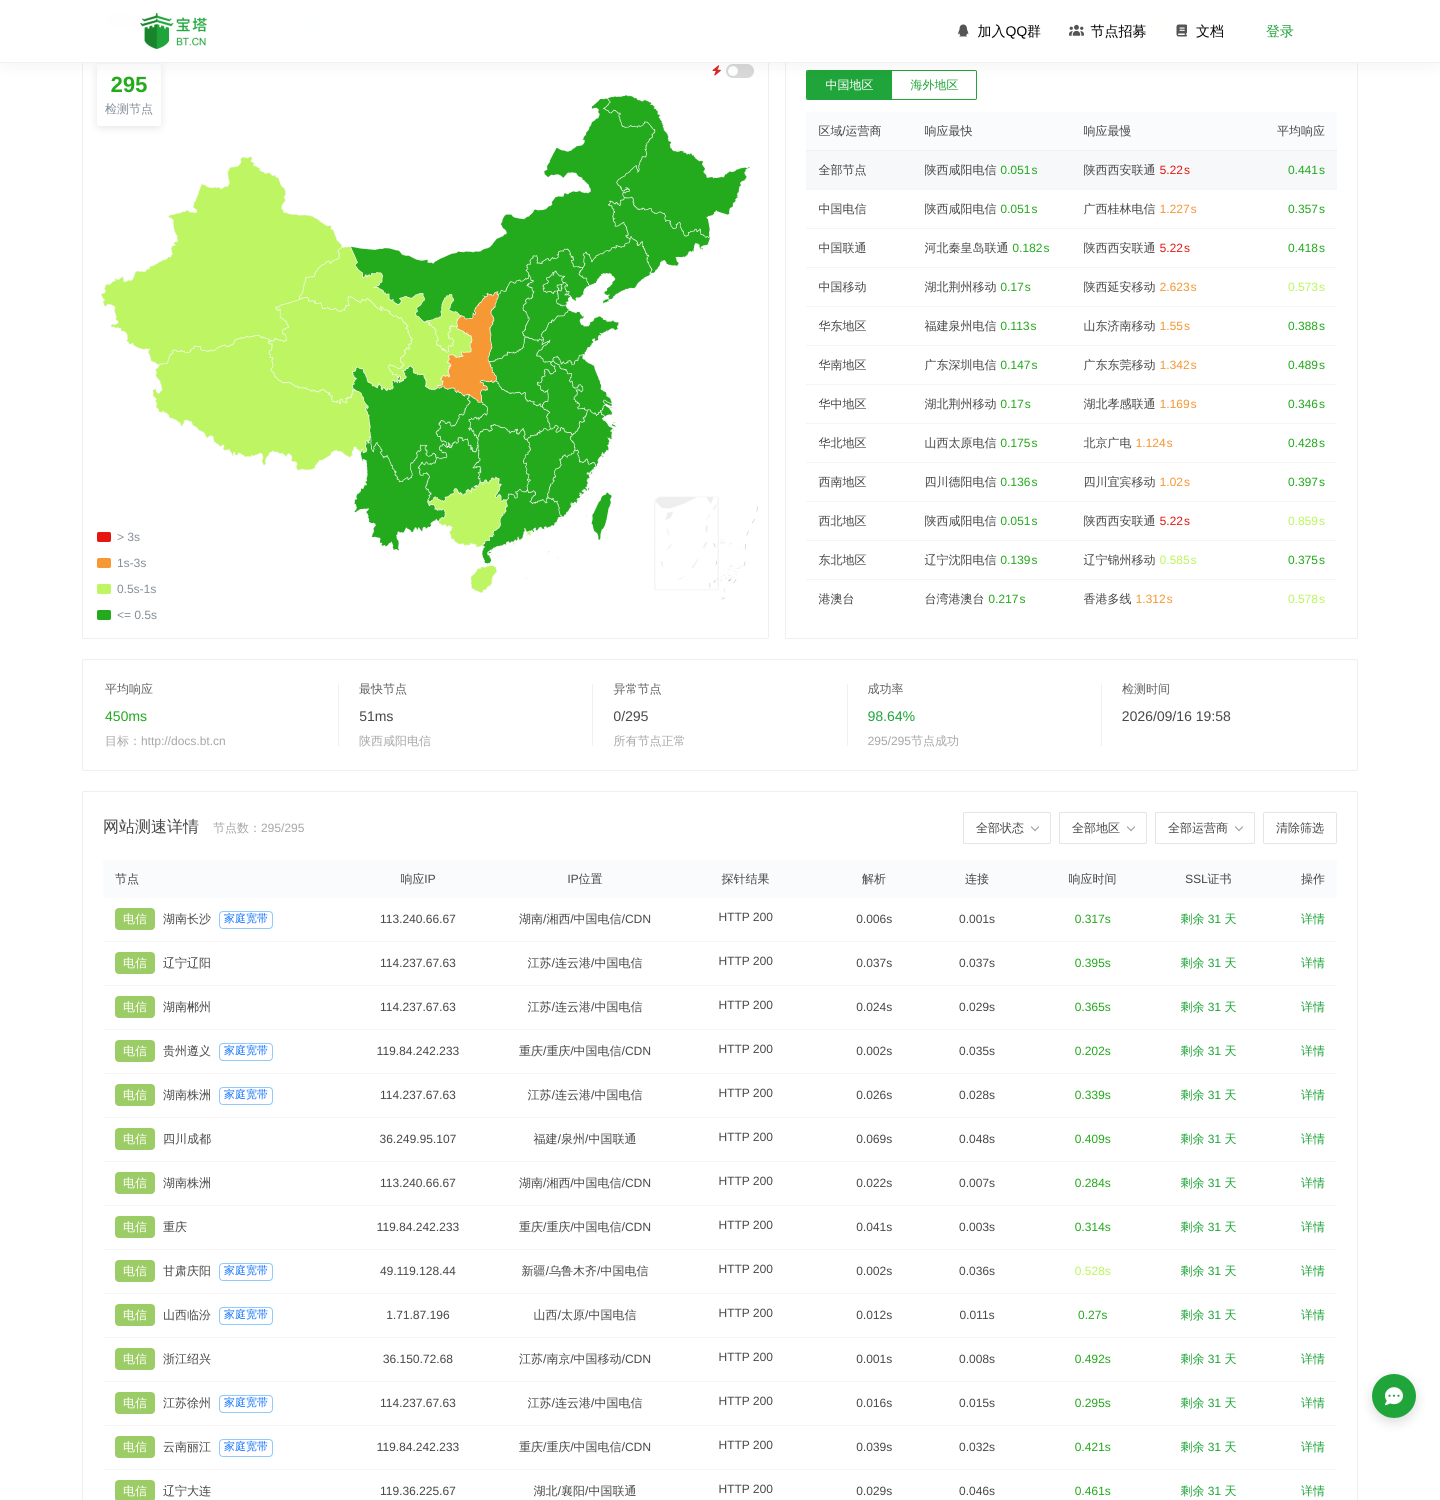Click the 295 检测节点 counter card
Image resolution: width=1440 pixels, height=1500 pixels.
point(129,95)
